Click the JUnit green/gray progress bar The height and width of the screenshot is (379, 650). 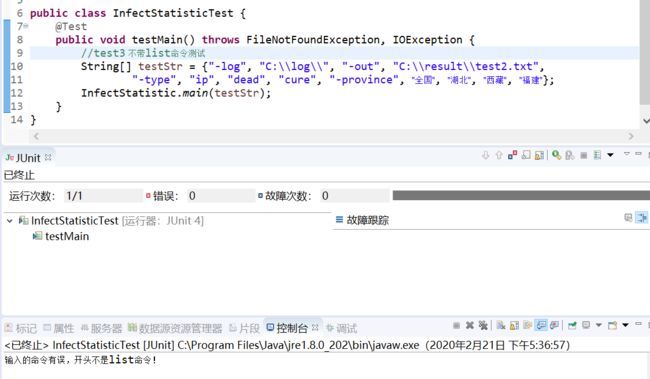click(521, 195)
